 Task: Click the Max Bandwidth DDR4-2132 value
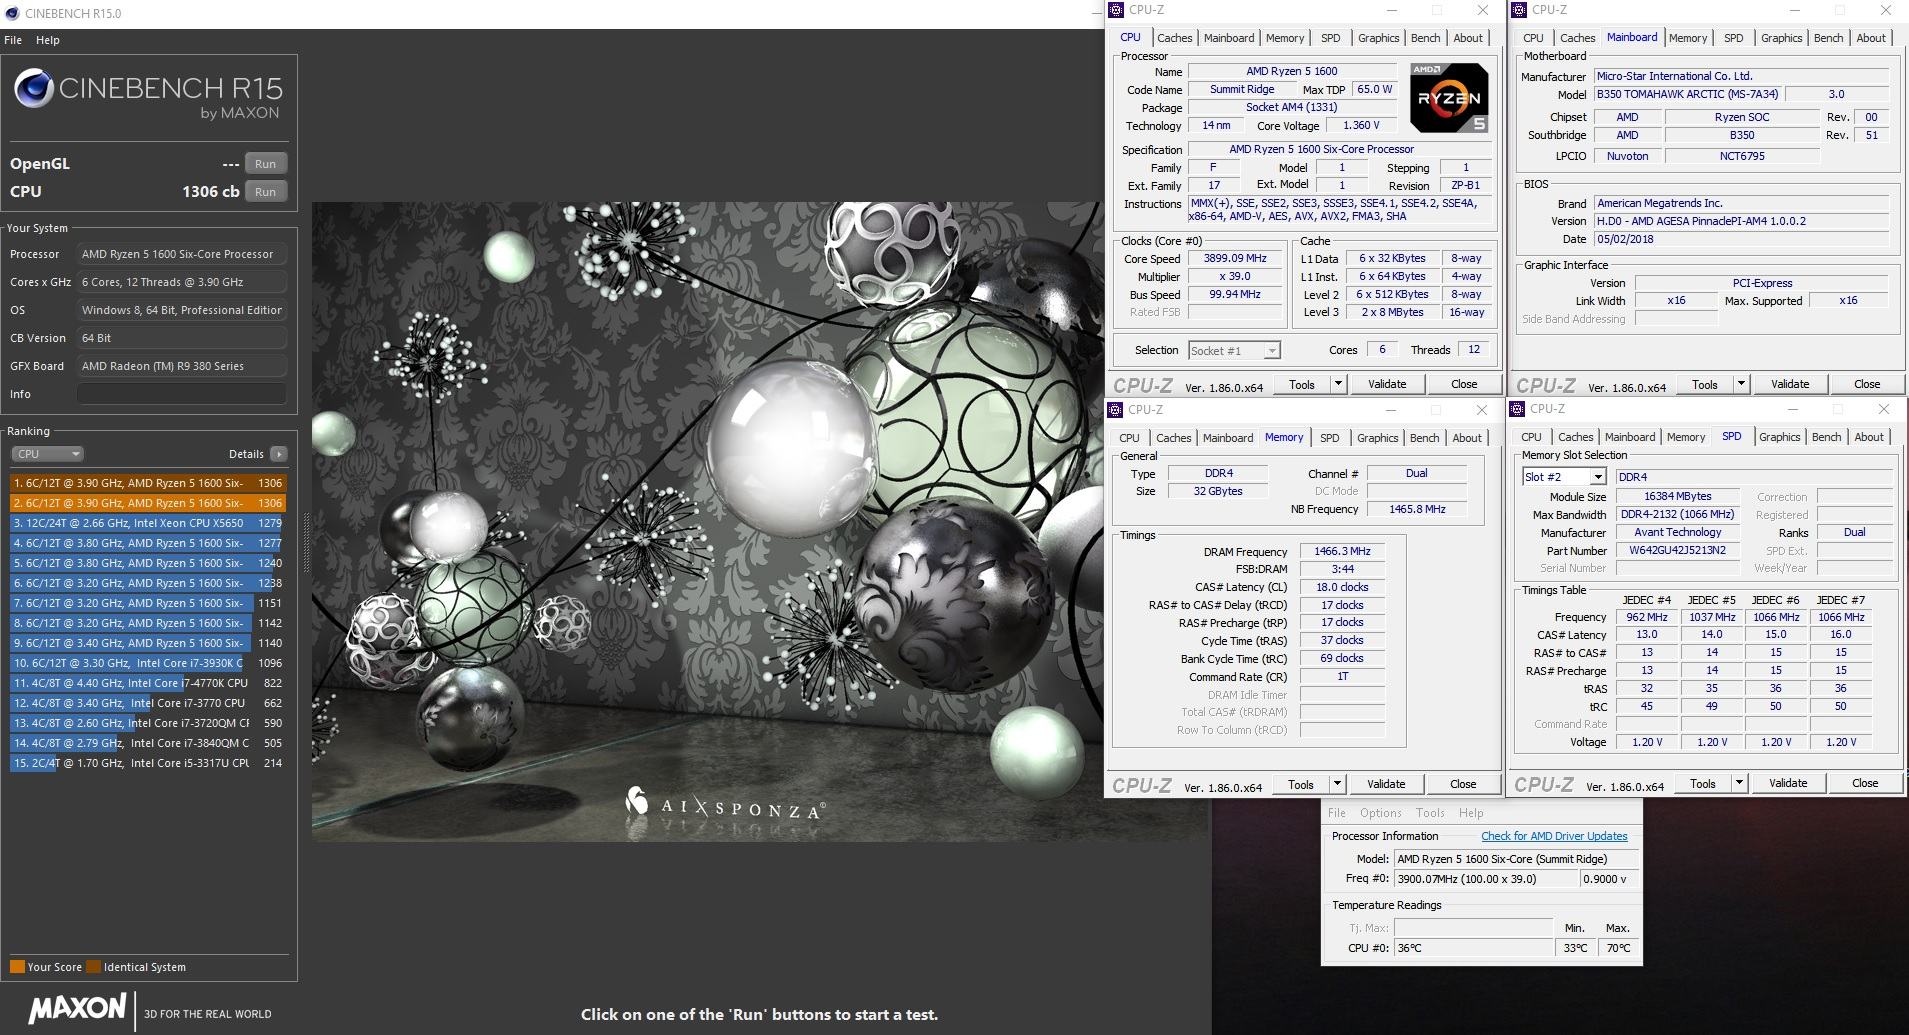coord(1677,514)
